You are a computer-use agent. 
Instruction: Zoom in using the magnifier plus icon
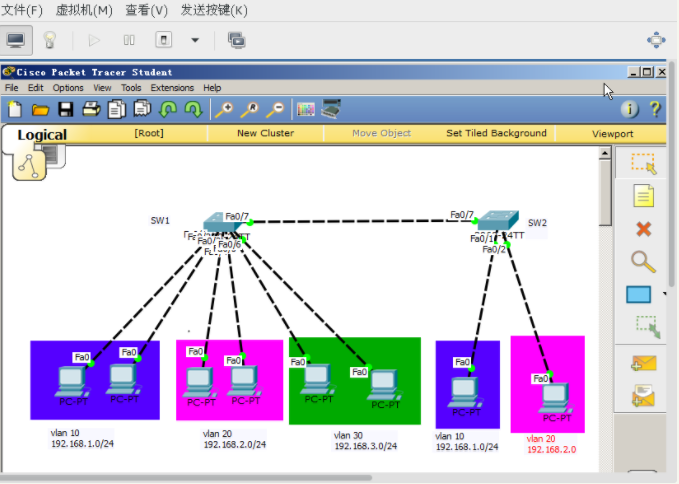(224, 110)
